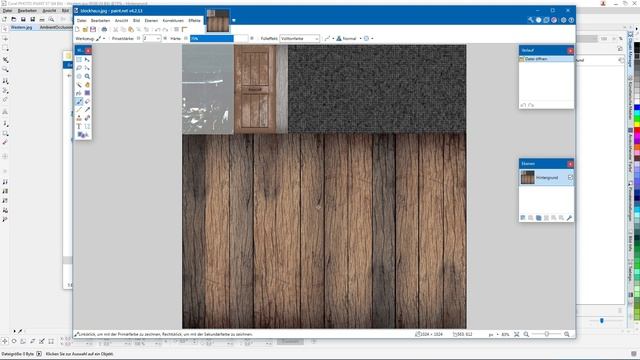Image resolution: width=640 pixels, height=360 pixels.
Task: Click the New file icon in paint.net toolbar
Action: (x=77, y=29)
